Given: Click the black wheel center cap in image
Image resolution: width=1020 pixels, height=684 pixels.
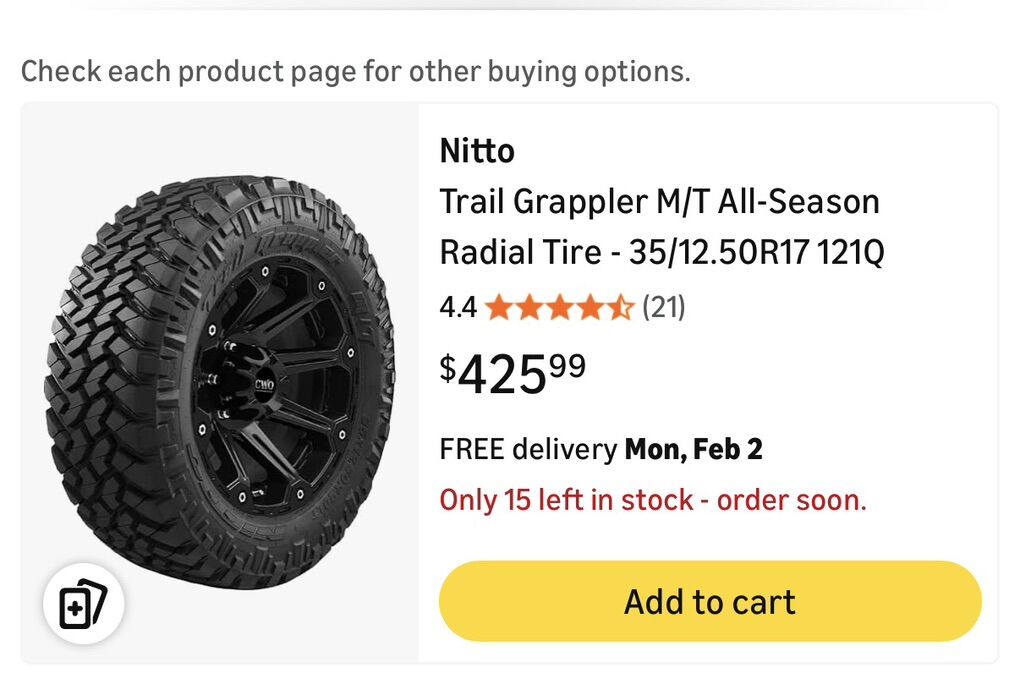Looking at the screenshot, I should point(263,381).
